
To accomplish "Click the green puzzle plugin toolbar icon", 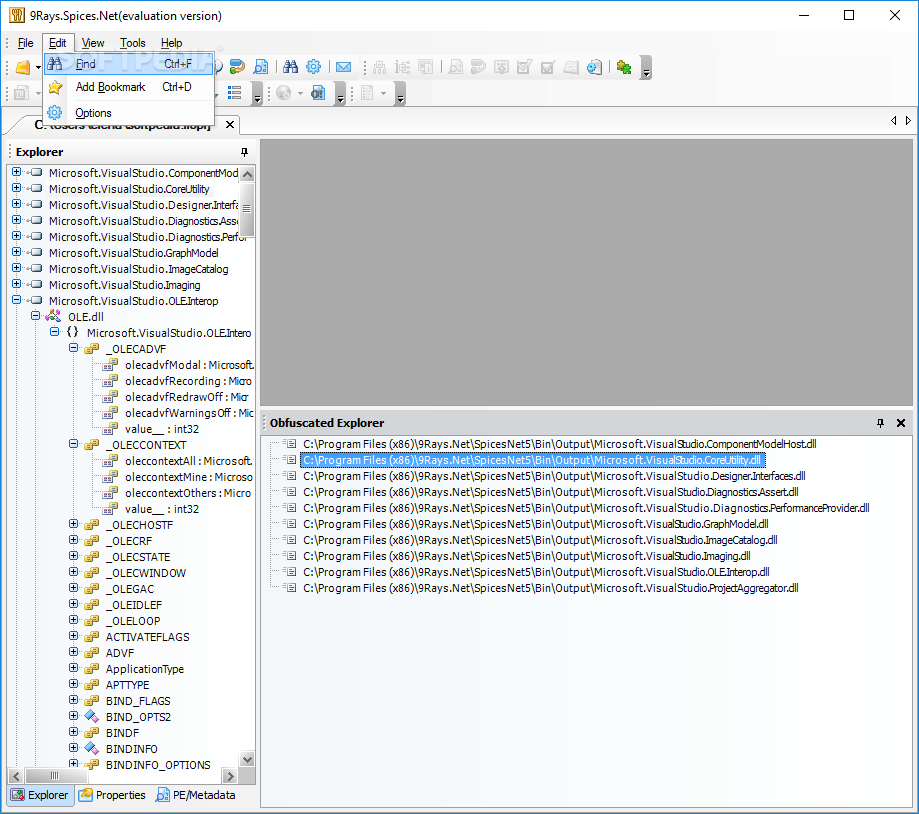I will pyautogui.click(x=624, y=67).
